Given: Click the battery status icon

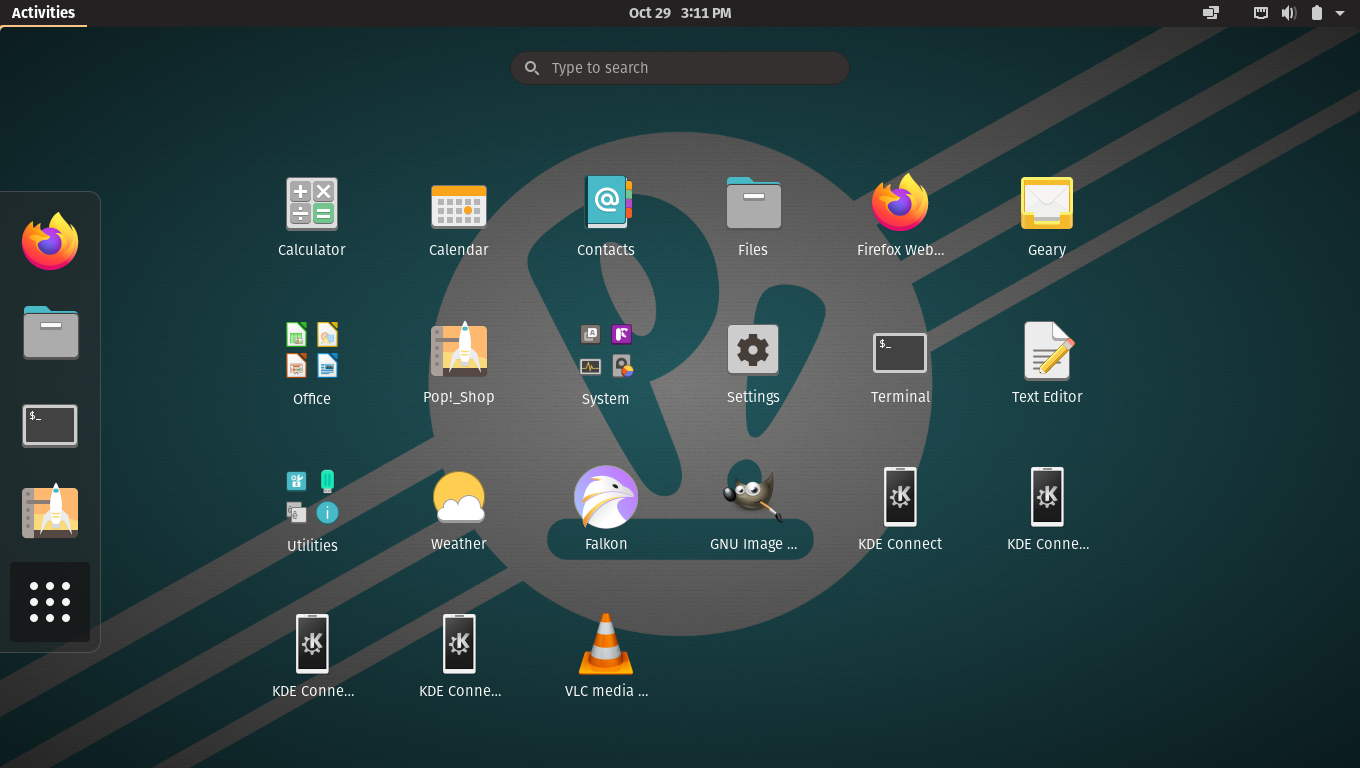Looking at the screenshot, I should point(1317,13).
